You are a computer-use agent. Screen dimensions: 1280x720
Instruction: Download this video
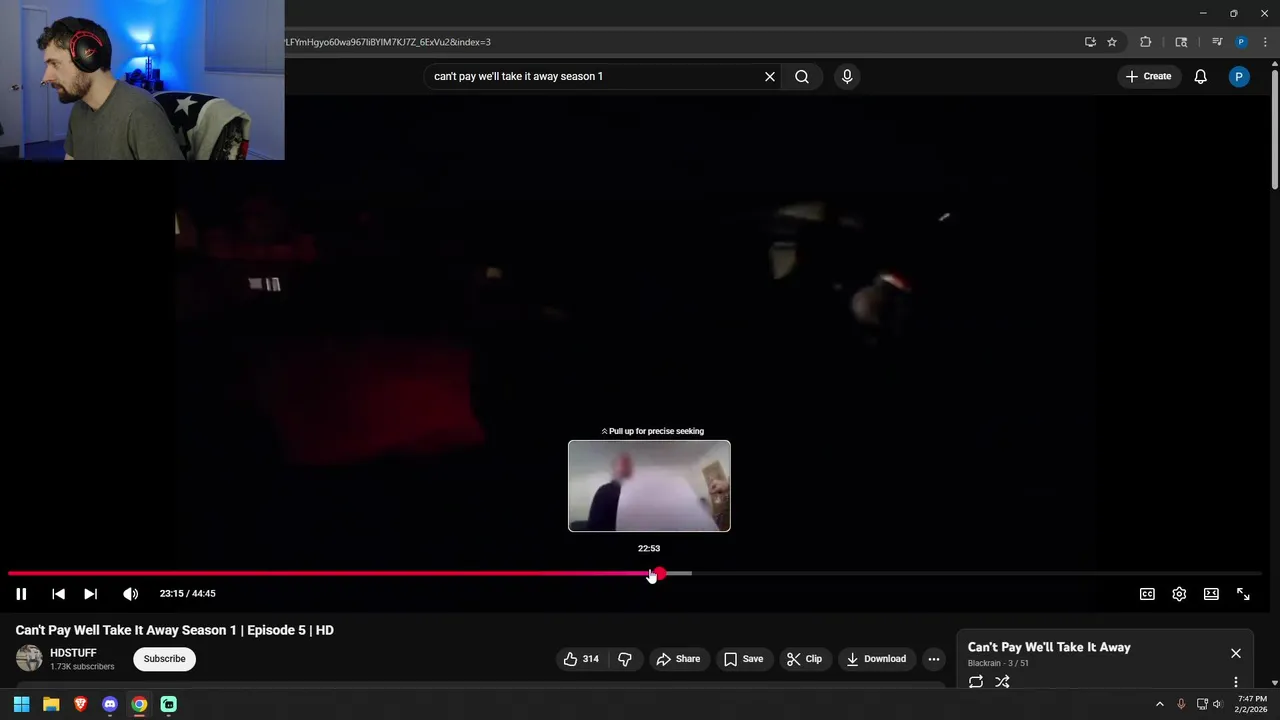click(x=876, y=659)
